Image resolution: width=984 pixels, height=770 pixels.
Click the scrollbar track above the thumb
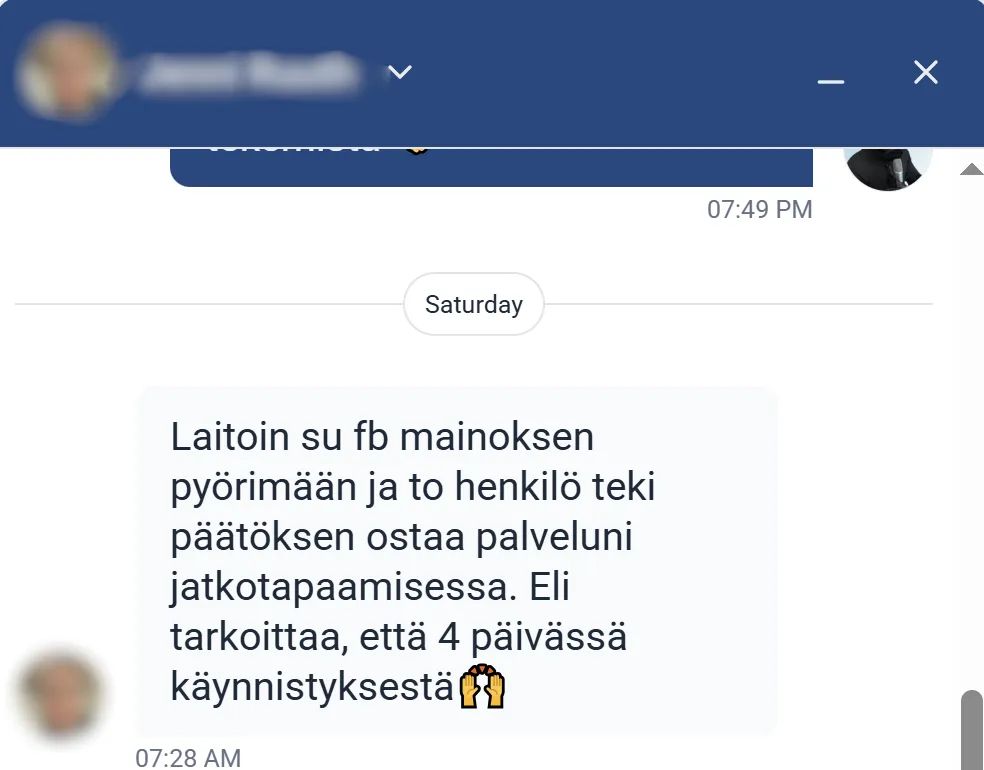[972, 433]
